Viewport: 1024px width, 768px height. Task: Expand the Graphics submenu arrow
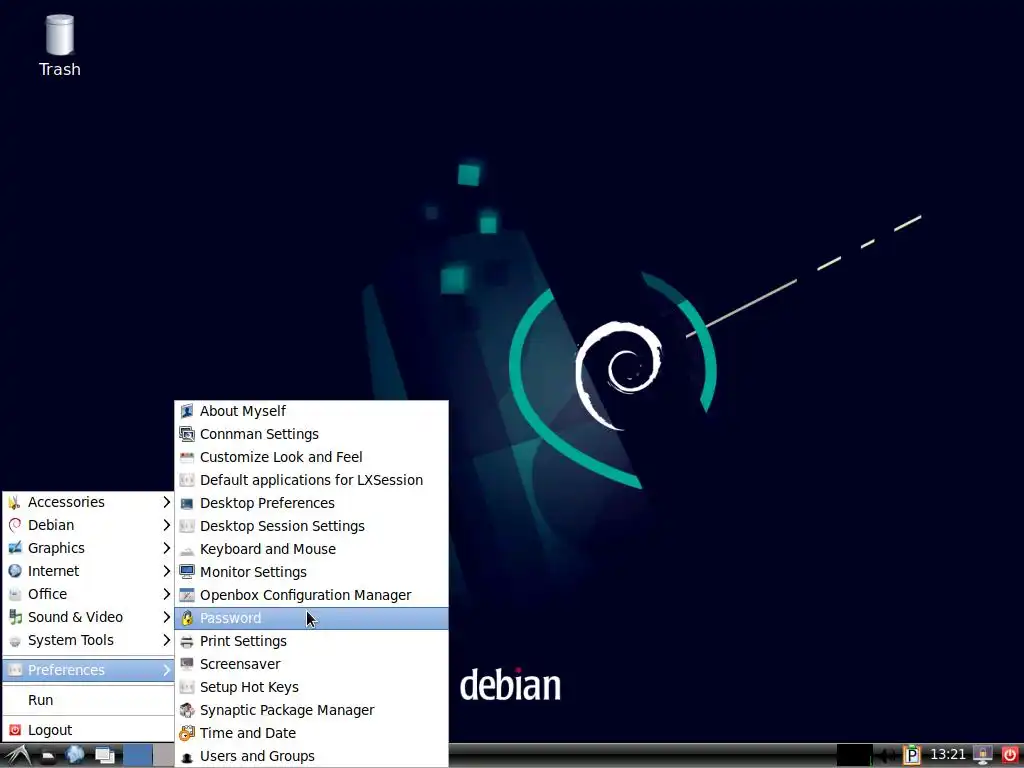coord(166,548)
